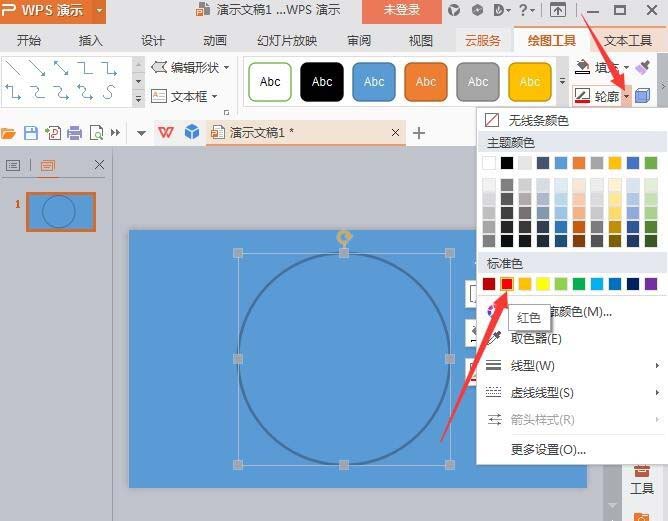668x521 pixels.
Task: Expand the Text Box dropdown arrow
Action: tap(214, 96)
